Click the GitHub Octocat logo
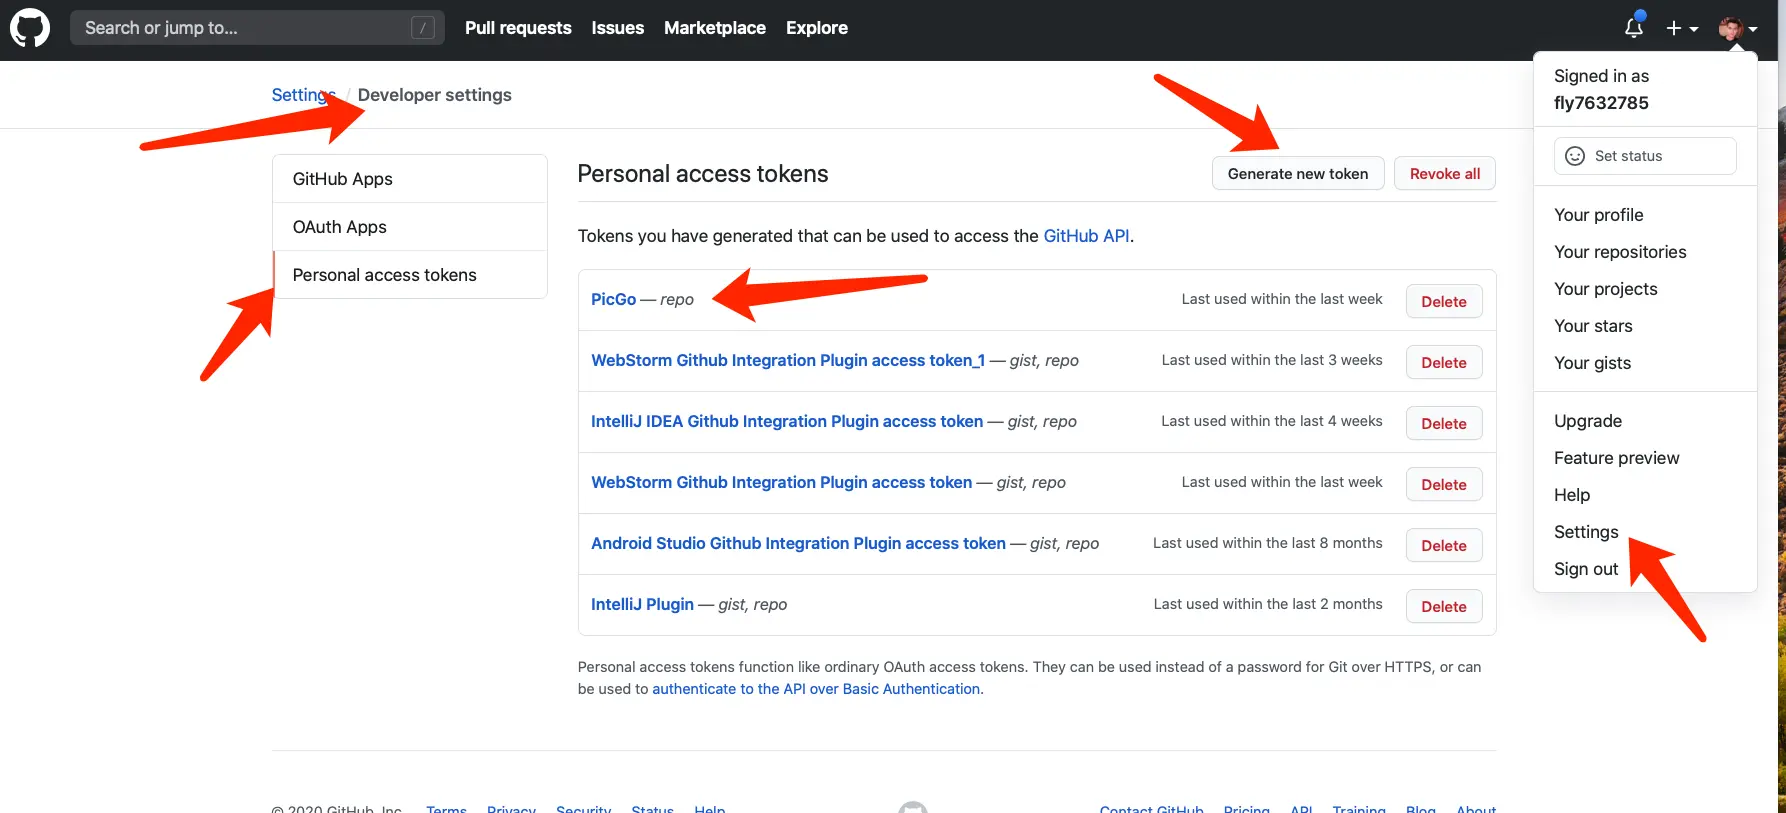 [x=30, y=28]
